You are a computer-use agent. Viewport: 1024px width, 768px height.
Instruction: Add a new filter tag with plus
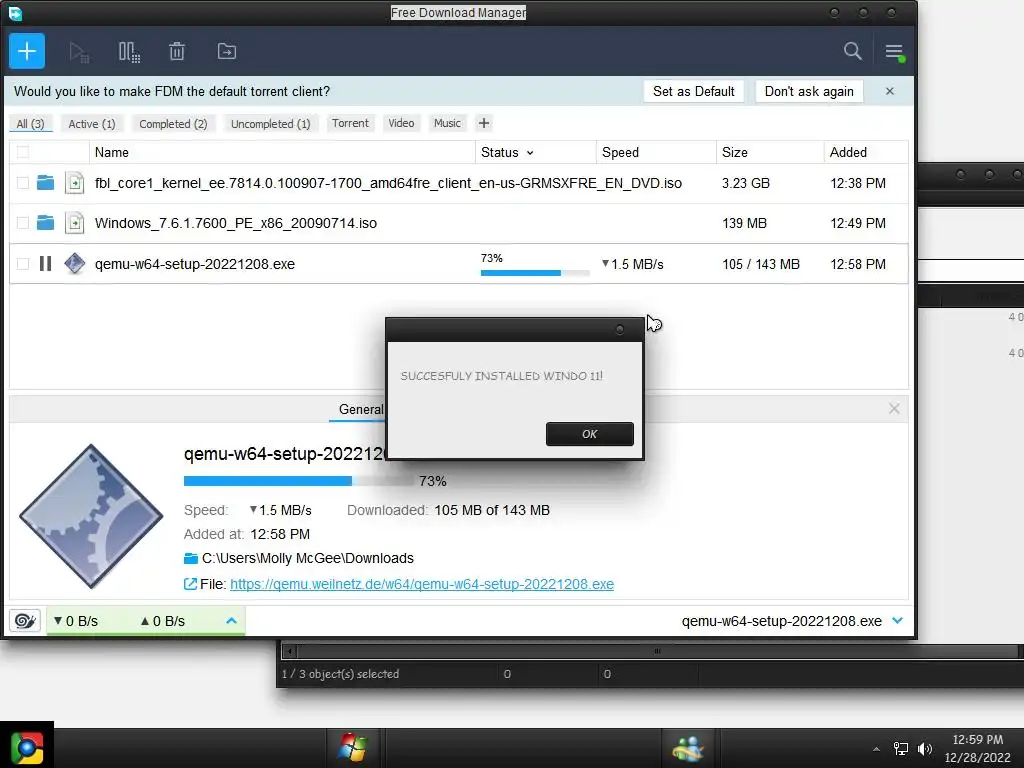coord(483,123)
